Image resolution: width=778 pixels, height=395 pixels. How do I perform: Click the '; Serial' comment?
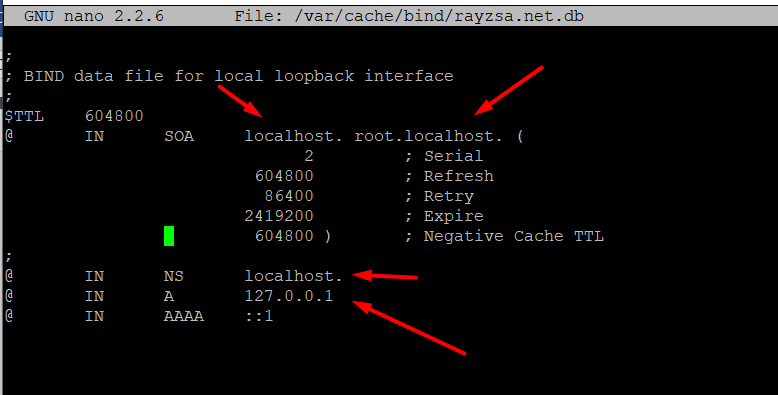444,156
